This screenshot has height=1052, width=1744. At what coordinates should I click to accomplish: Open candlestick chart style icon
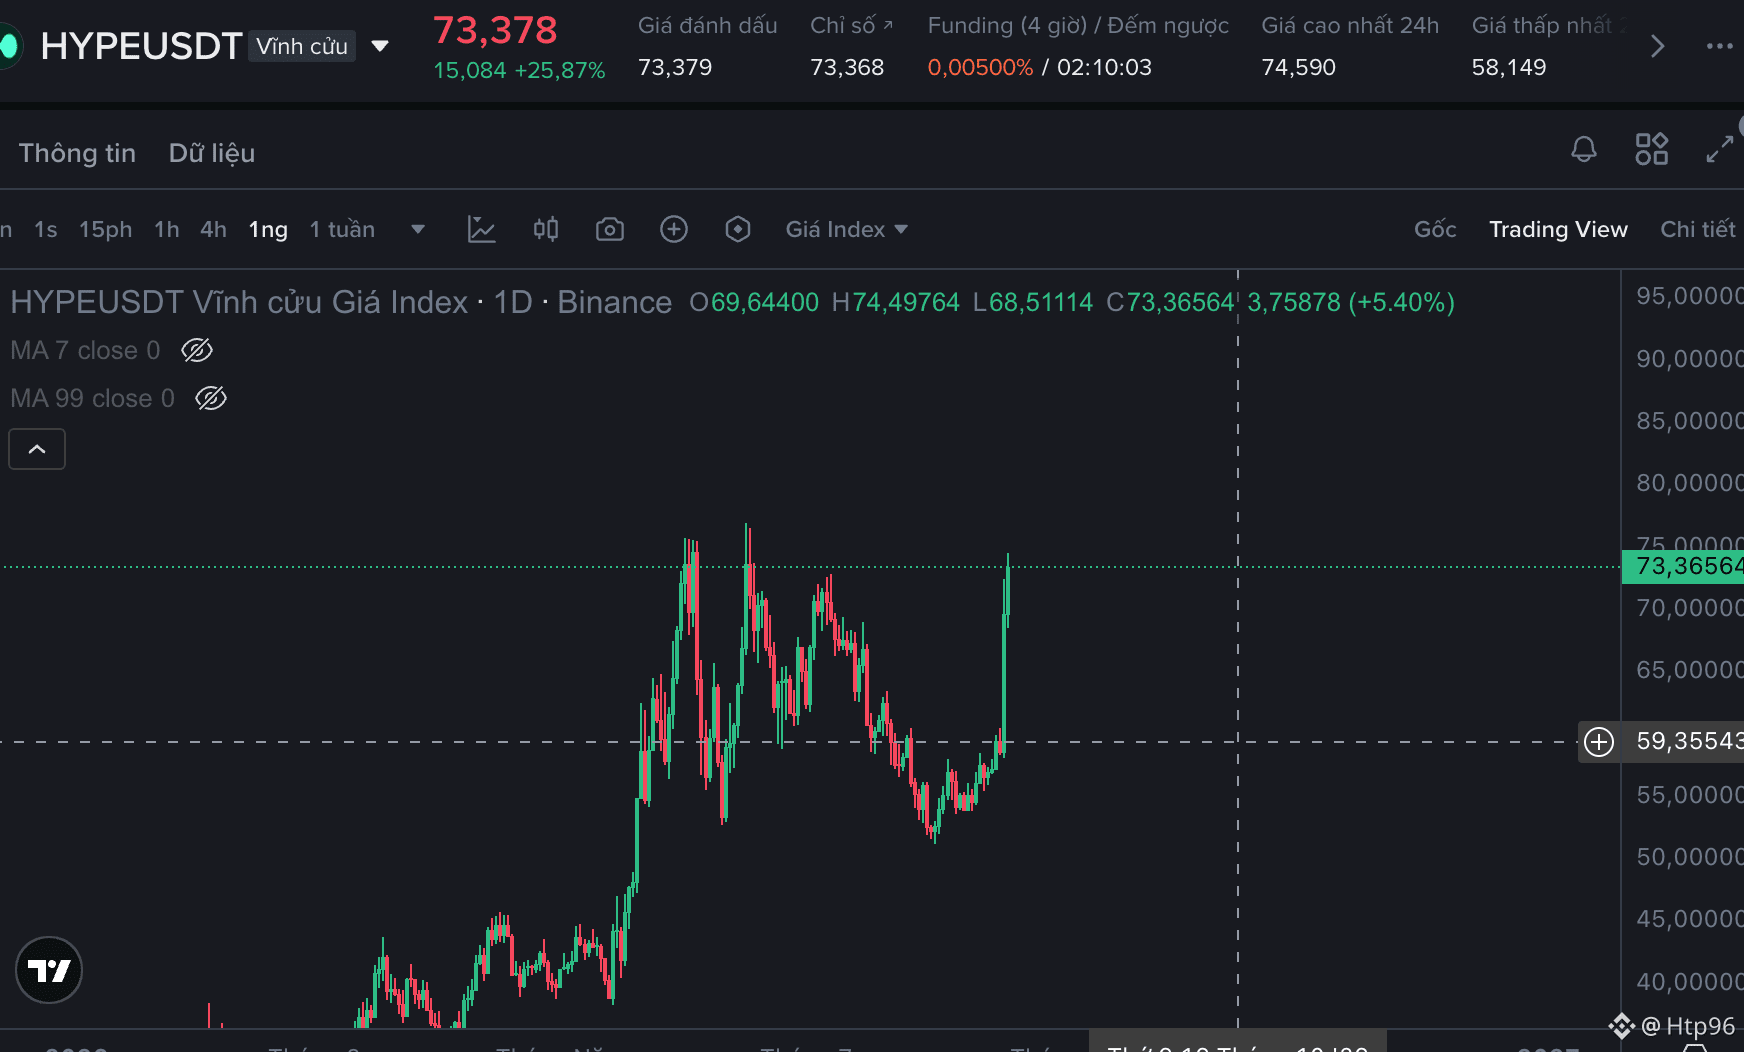[546, 229]
